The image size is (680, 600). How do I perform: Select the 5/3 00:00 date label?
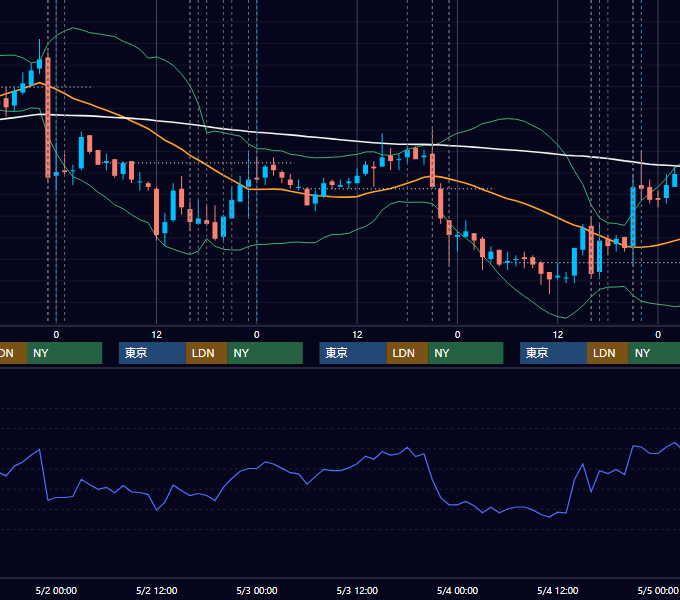click(257, 590)
